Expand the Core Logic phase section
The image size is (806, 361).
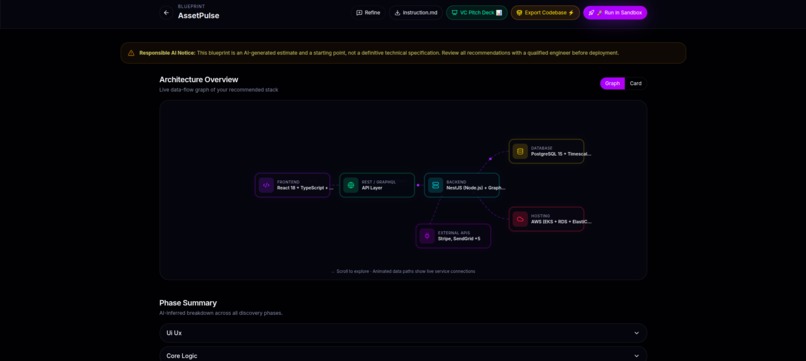pos(403,355)
